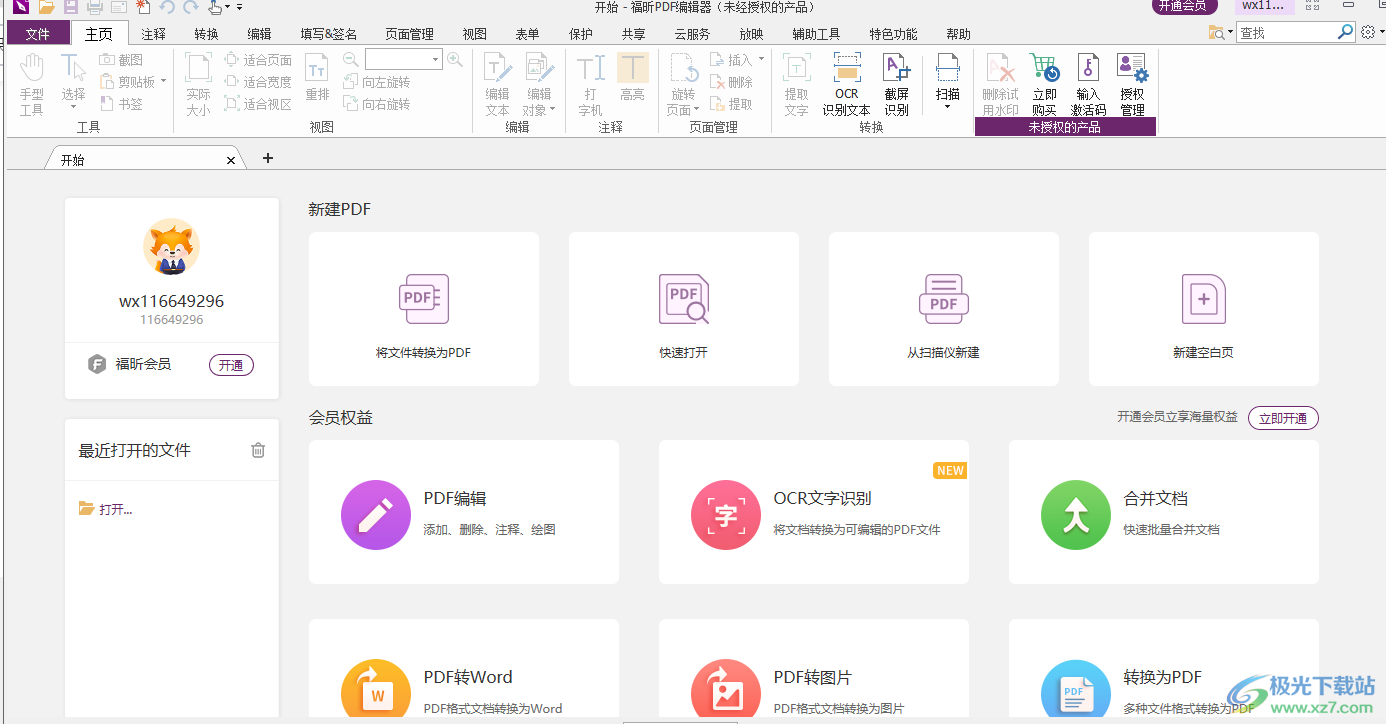
Task: Click Rotate Left (向左旋转)
Action: tap(376, 82)
